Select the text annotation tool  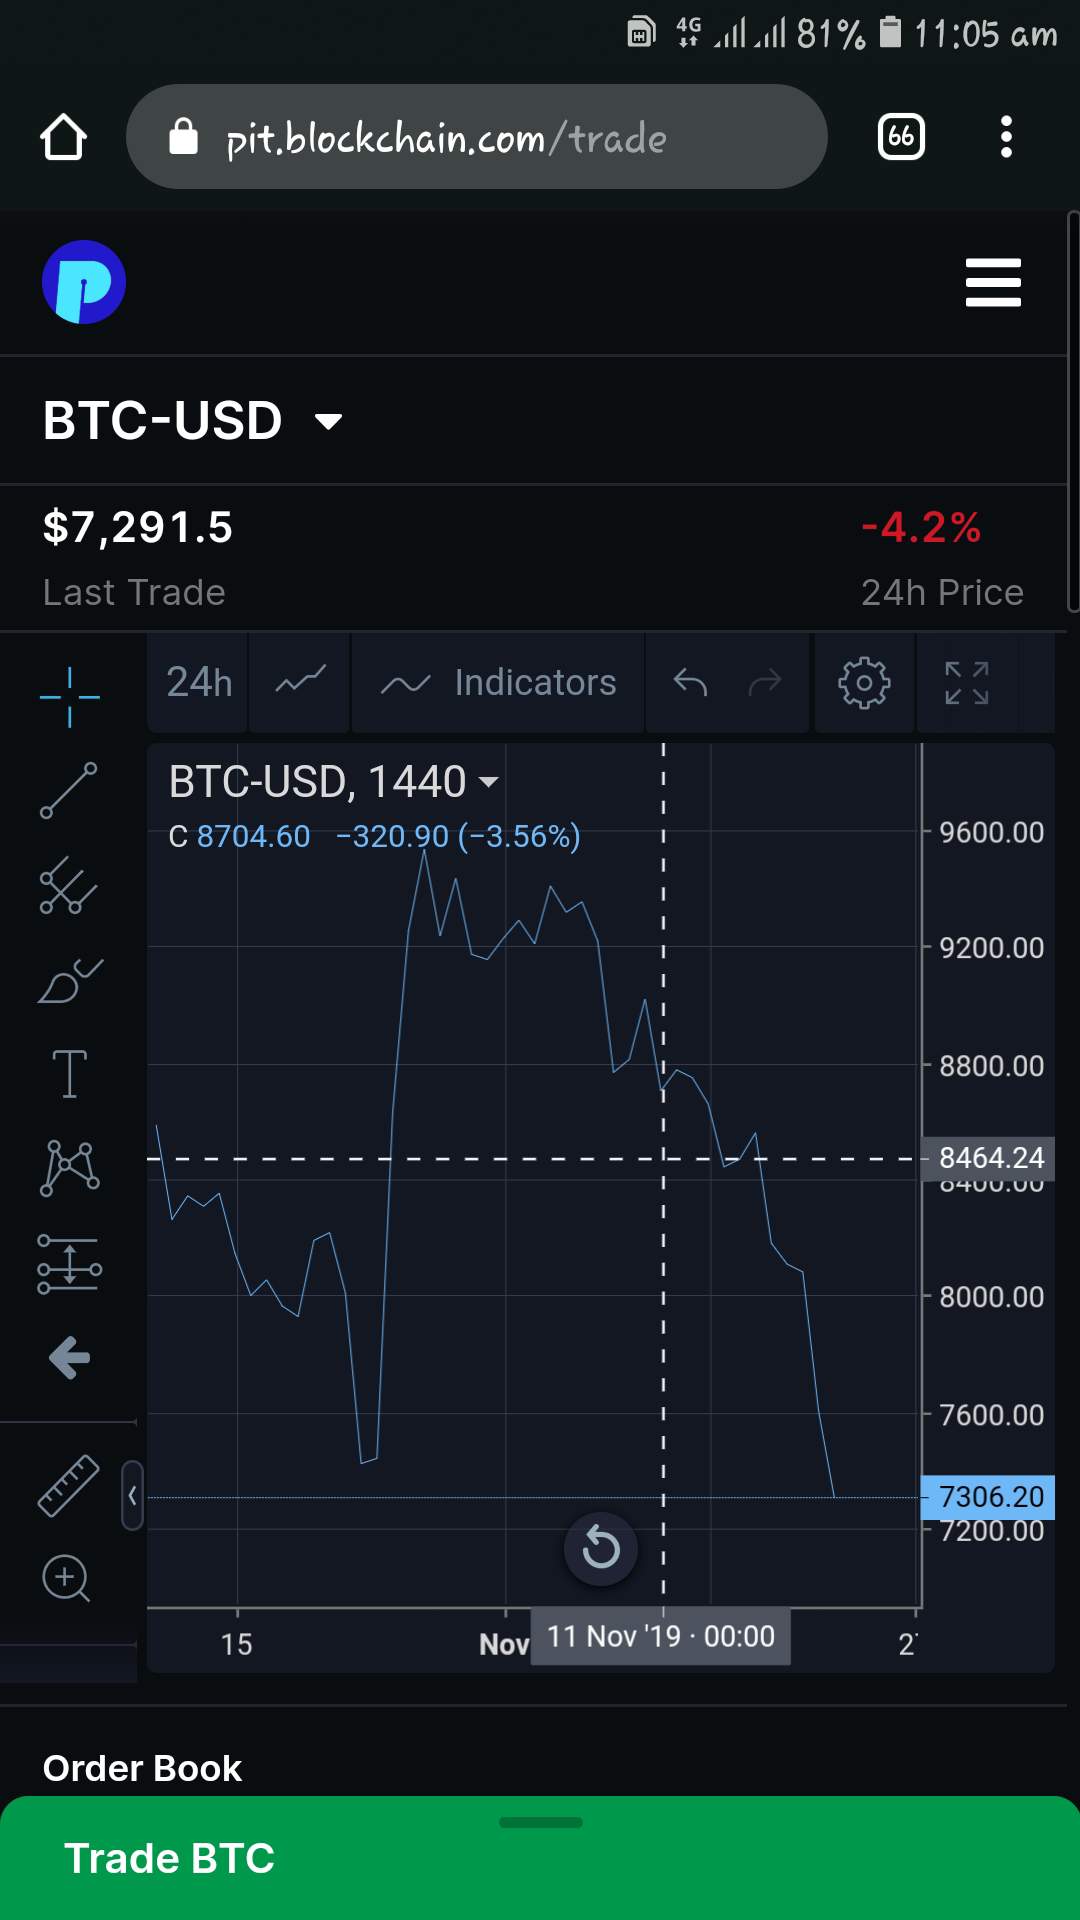coord(69,1074)
